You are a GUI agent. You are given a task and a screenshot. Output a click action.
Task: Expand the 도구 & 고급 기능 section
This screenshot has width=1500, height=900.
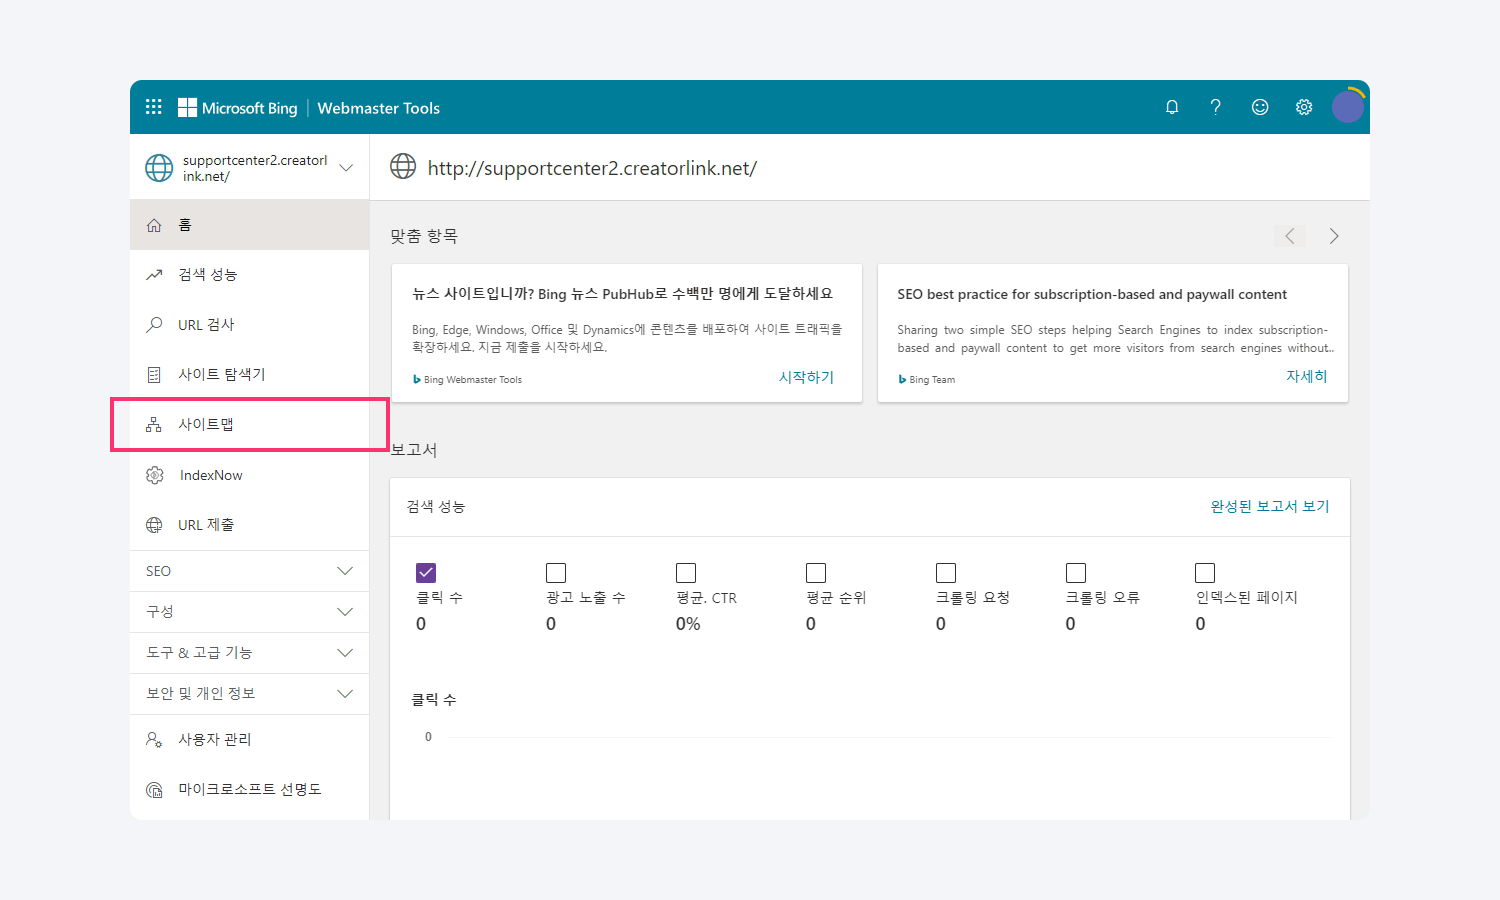click(249, 653)
